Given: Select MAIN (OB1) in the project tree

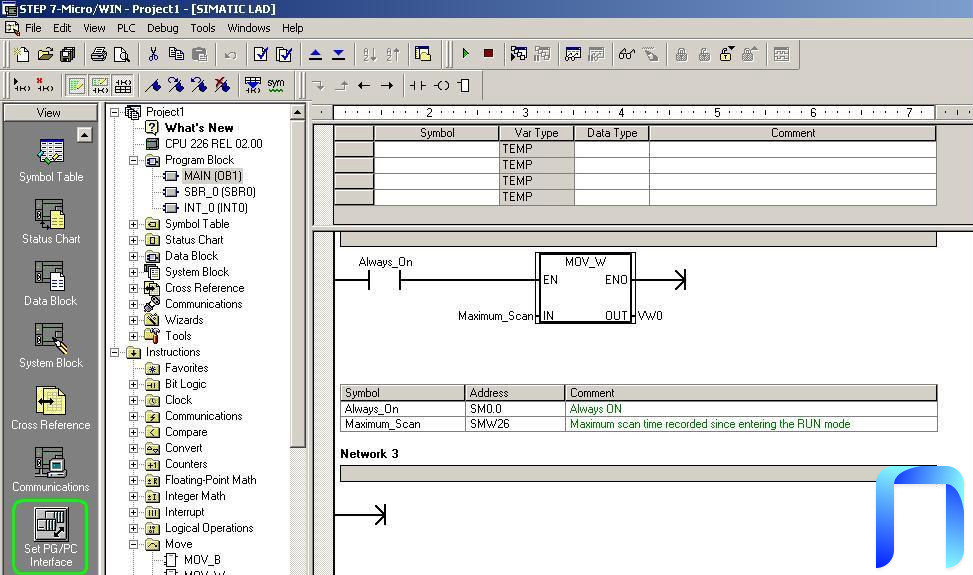Looking at the screenshot, I should coord(213,176).
